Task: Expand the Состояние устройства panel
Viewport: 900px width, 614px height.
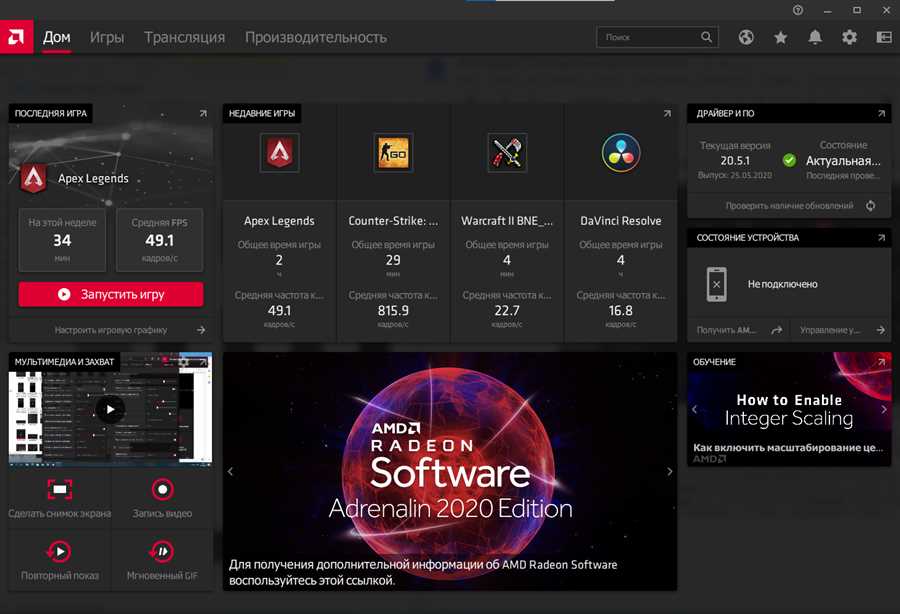Action: pyautogui.click(x=881, y=238)
